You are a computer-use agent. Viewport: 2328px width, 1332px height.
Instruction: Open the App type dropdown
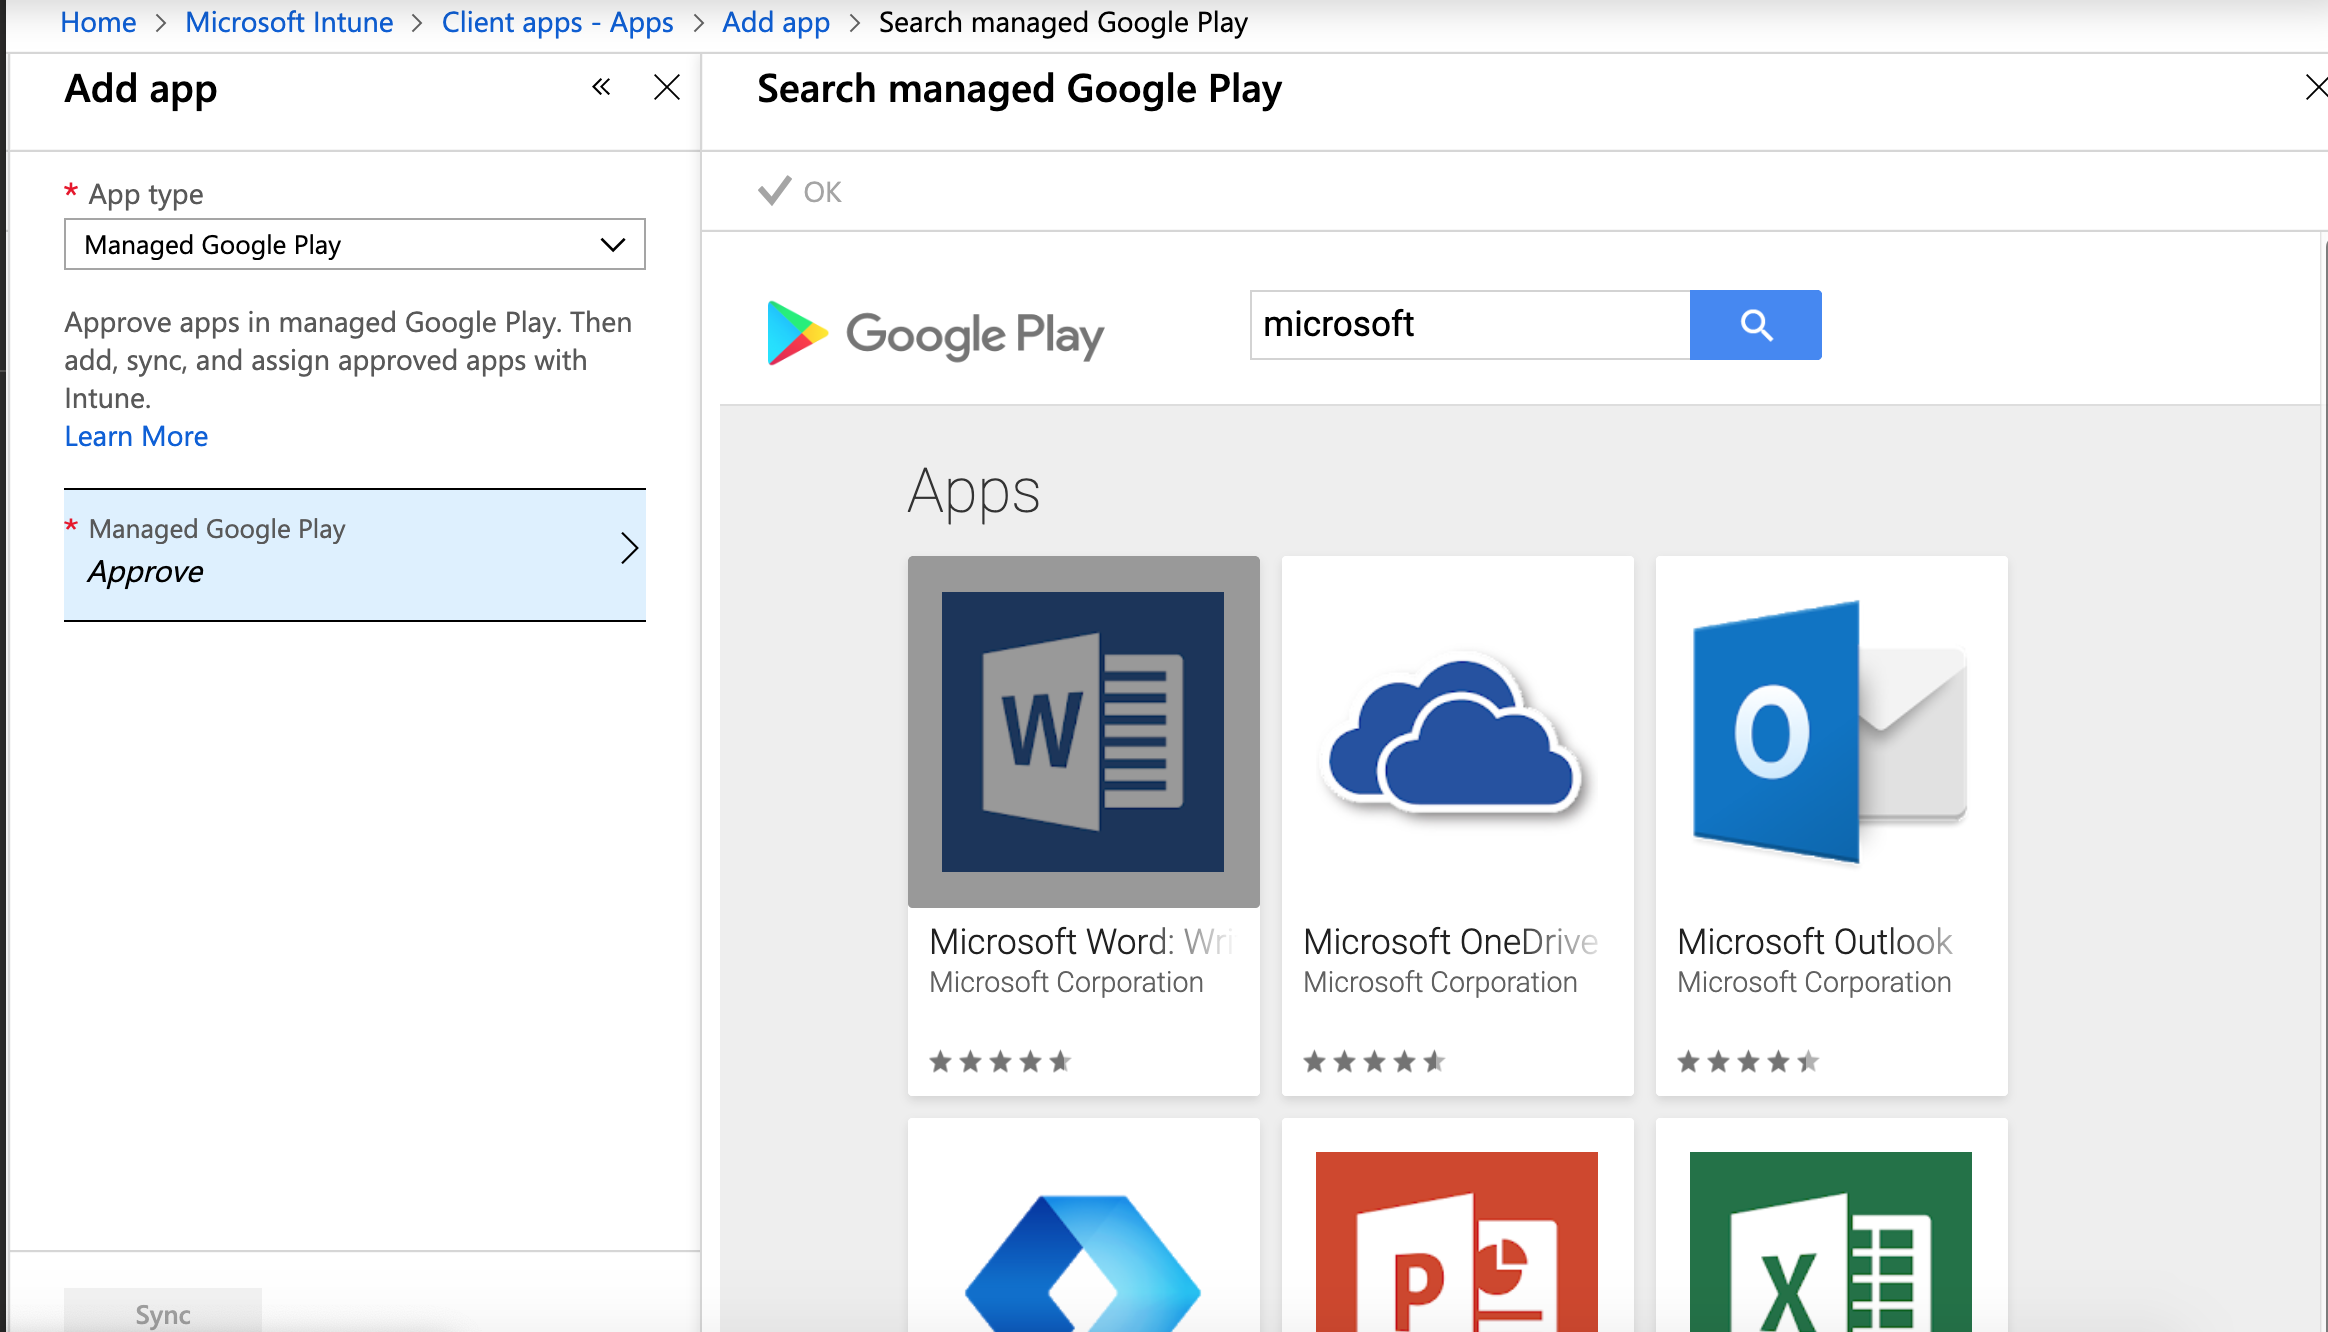point(355,244)
